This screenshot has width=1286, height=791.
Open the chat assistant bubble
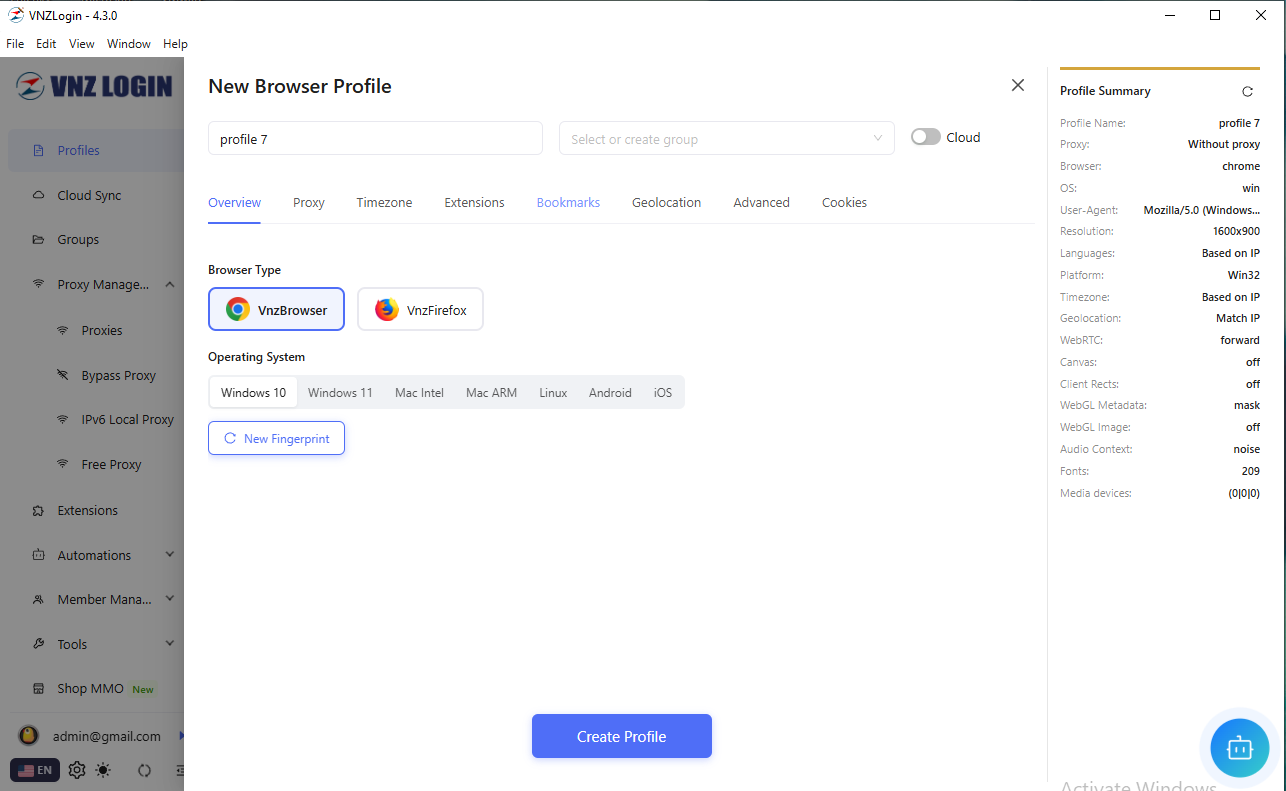click(x=1239, y=747)
